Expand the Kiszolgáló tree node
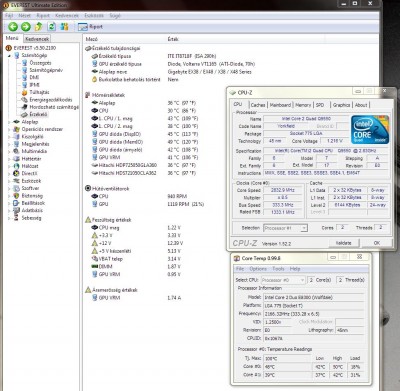The height and width of the screenshot is (391, 400). (9, 137)
